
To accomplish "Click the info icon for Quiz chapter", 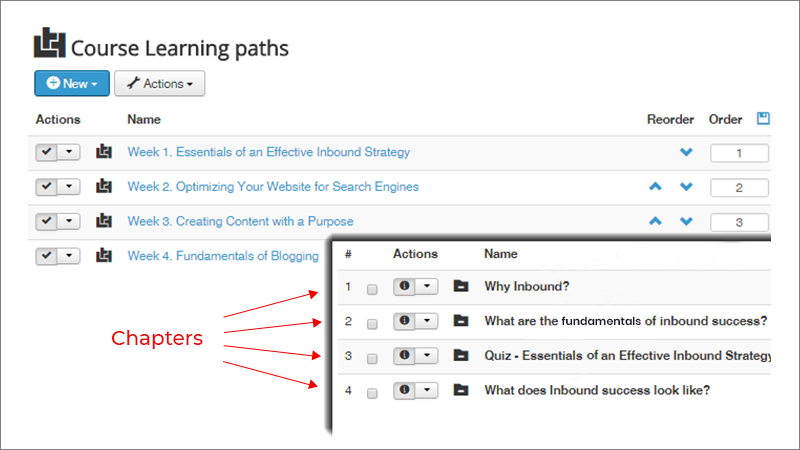I will pos(404,356).
